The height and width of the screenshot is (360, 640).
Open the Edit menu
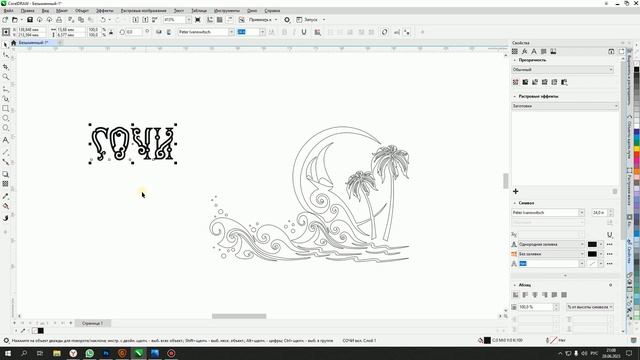click(x=27, y=11)
